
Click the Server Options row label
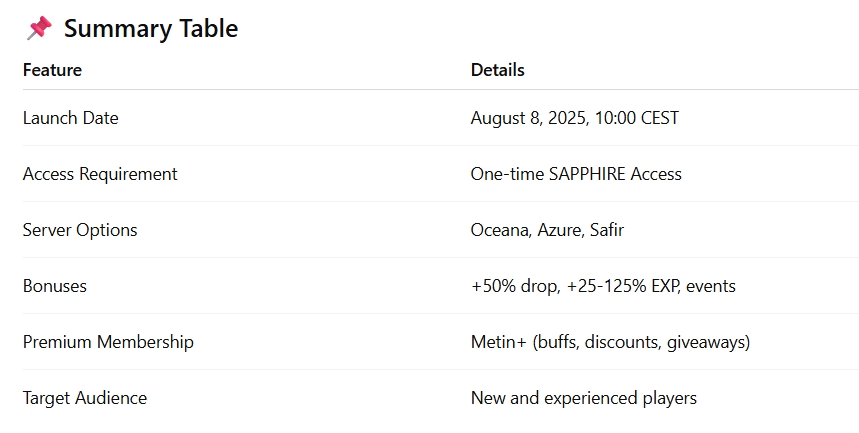80,230
